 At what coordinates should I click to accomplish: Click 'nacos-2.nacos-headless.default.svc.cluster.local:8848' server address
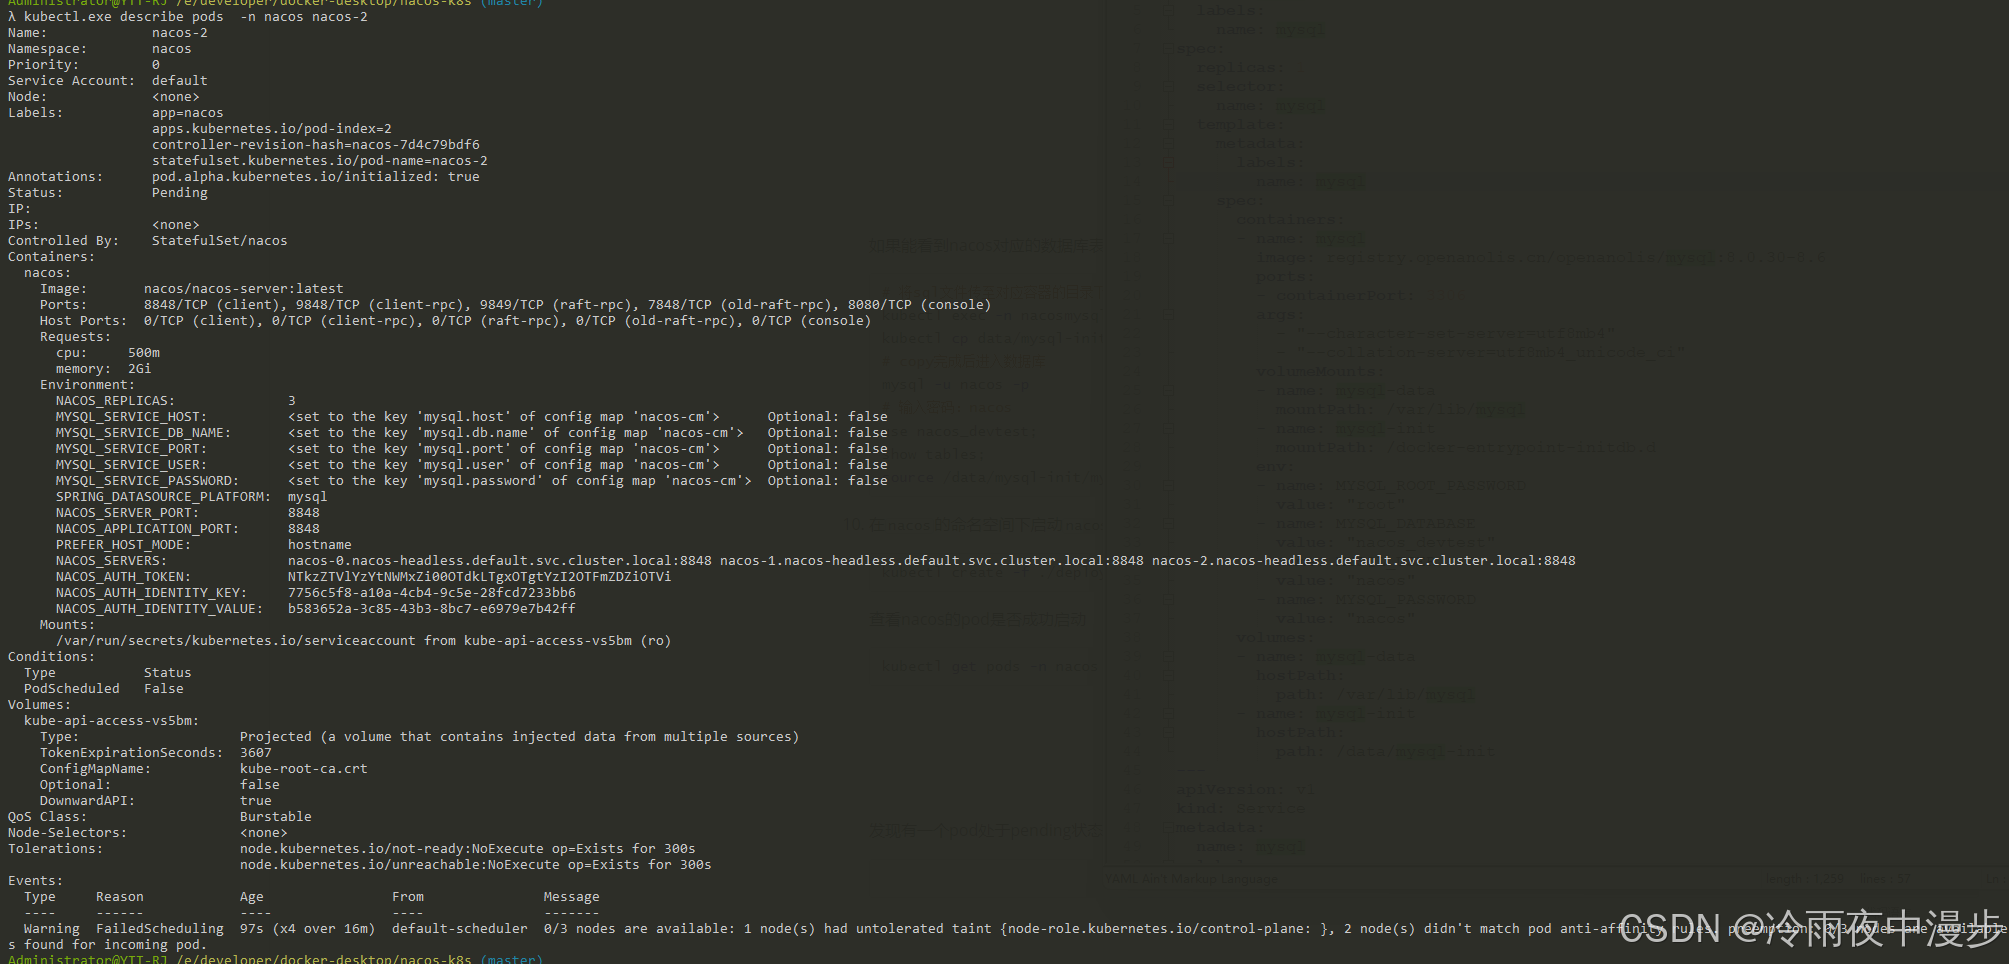pos(1364,561)
